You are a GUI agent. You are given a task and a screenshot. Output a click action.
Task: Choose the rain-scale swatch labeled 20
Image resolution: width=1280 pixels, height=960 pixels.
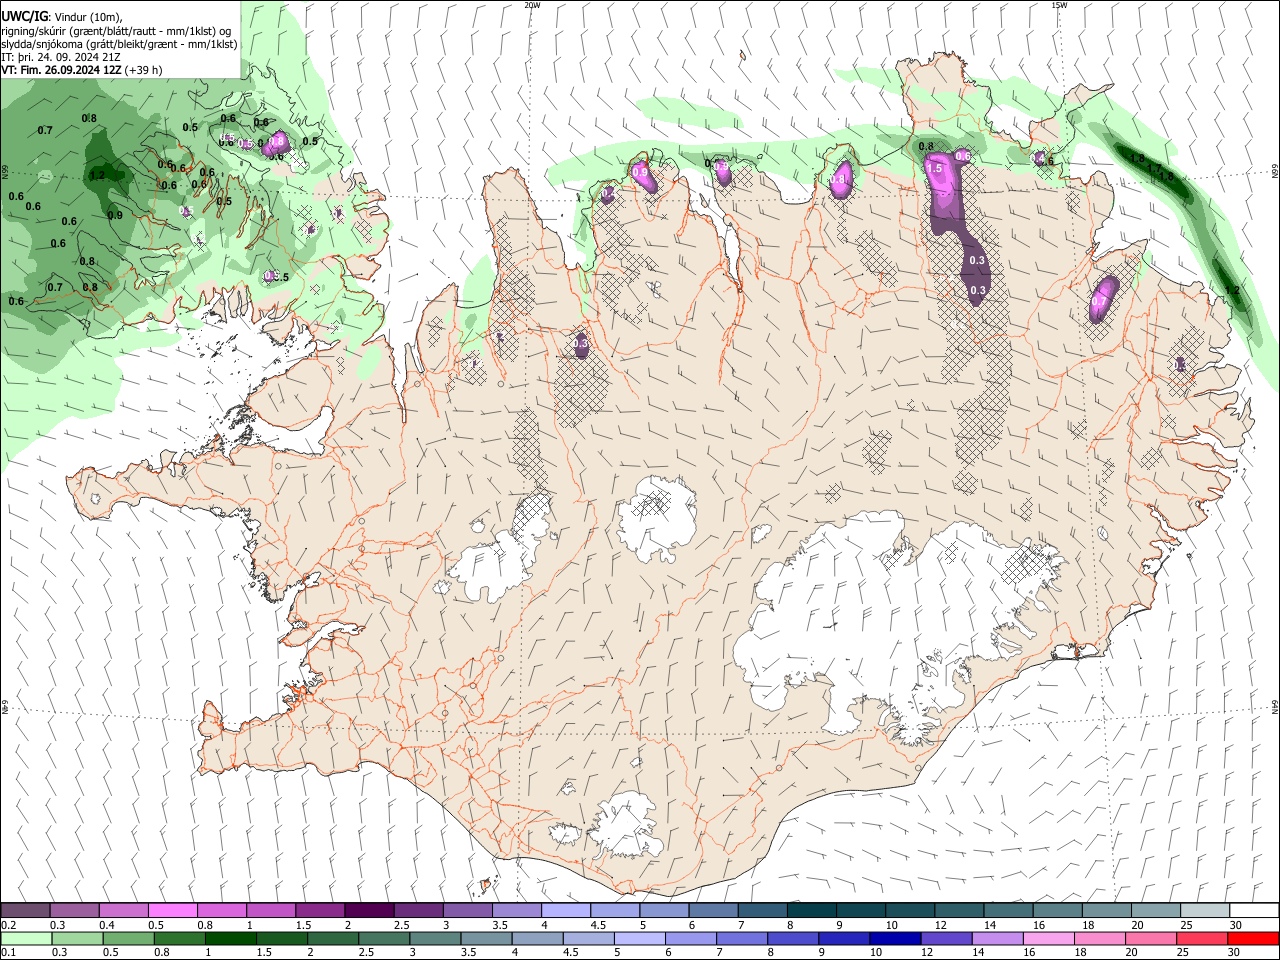pos(1151,938)
